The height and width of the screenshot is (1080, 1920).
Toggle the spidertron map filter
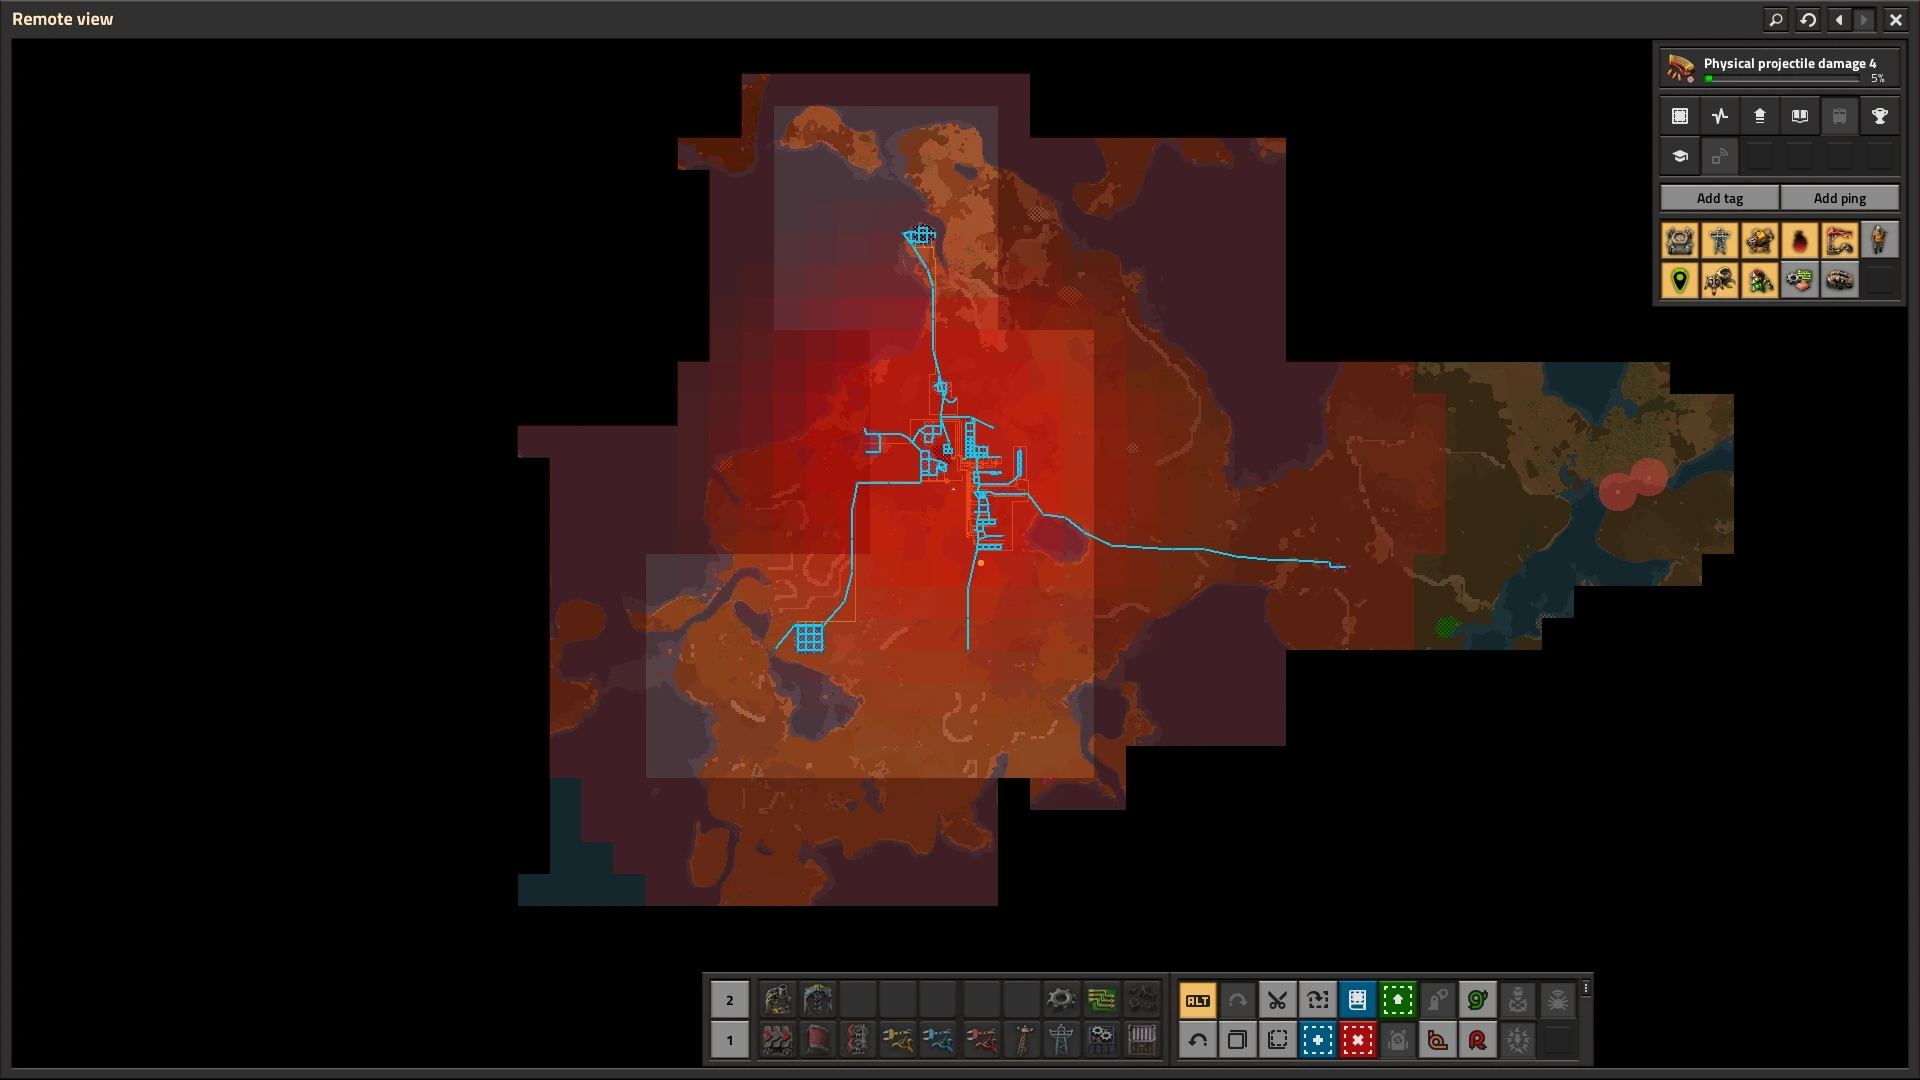1720,281
